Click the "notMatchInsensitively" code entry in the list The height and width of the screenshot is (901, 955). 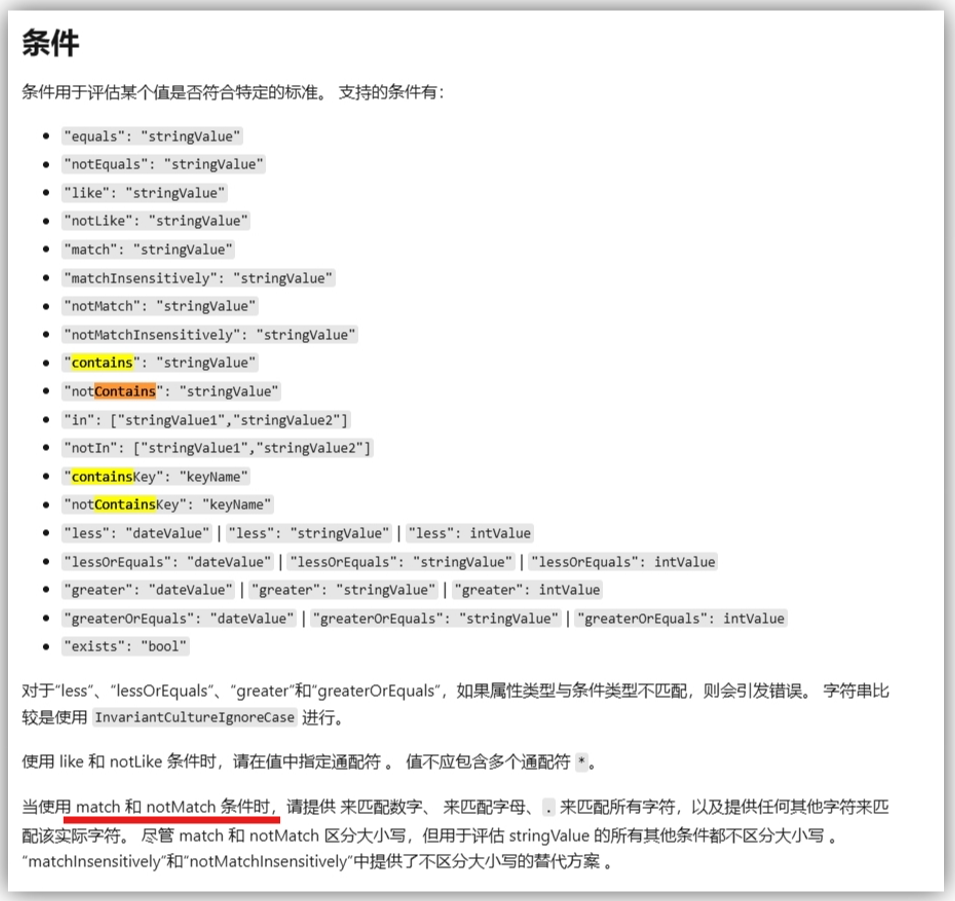[x=209, y=335]
